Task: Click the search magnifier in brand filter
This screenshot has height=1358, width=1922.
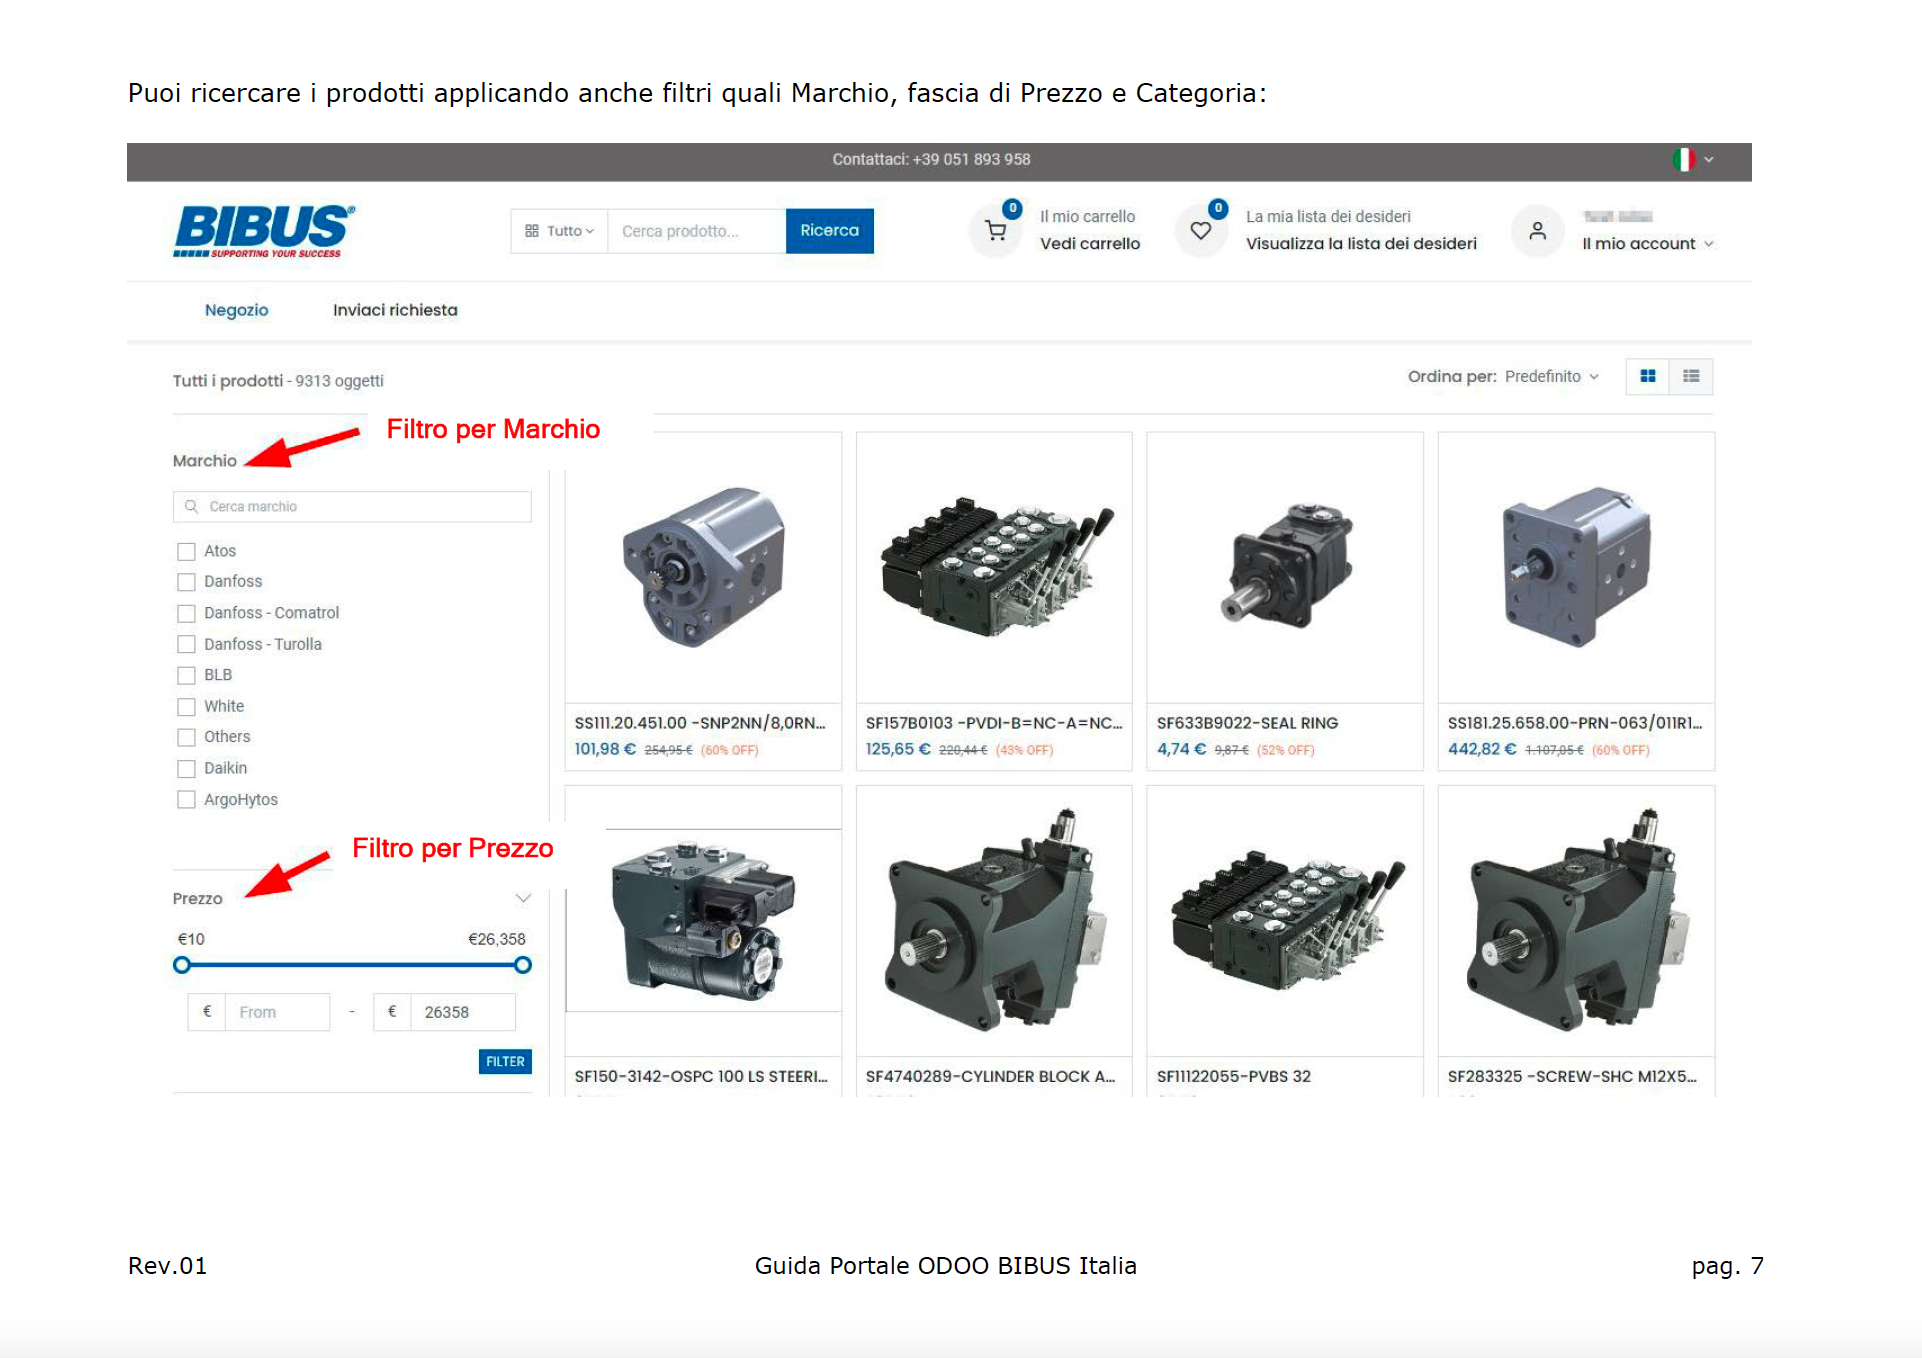Action: 191,507
